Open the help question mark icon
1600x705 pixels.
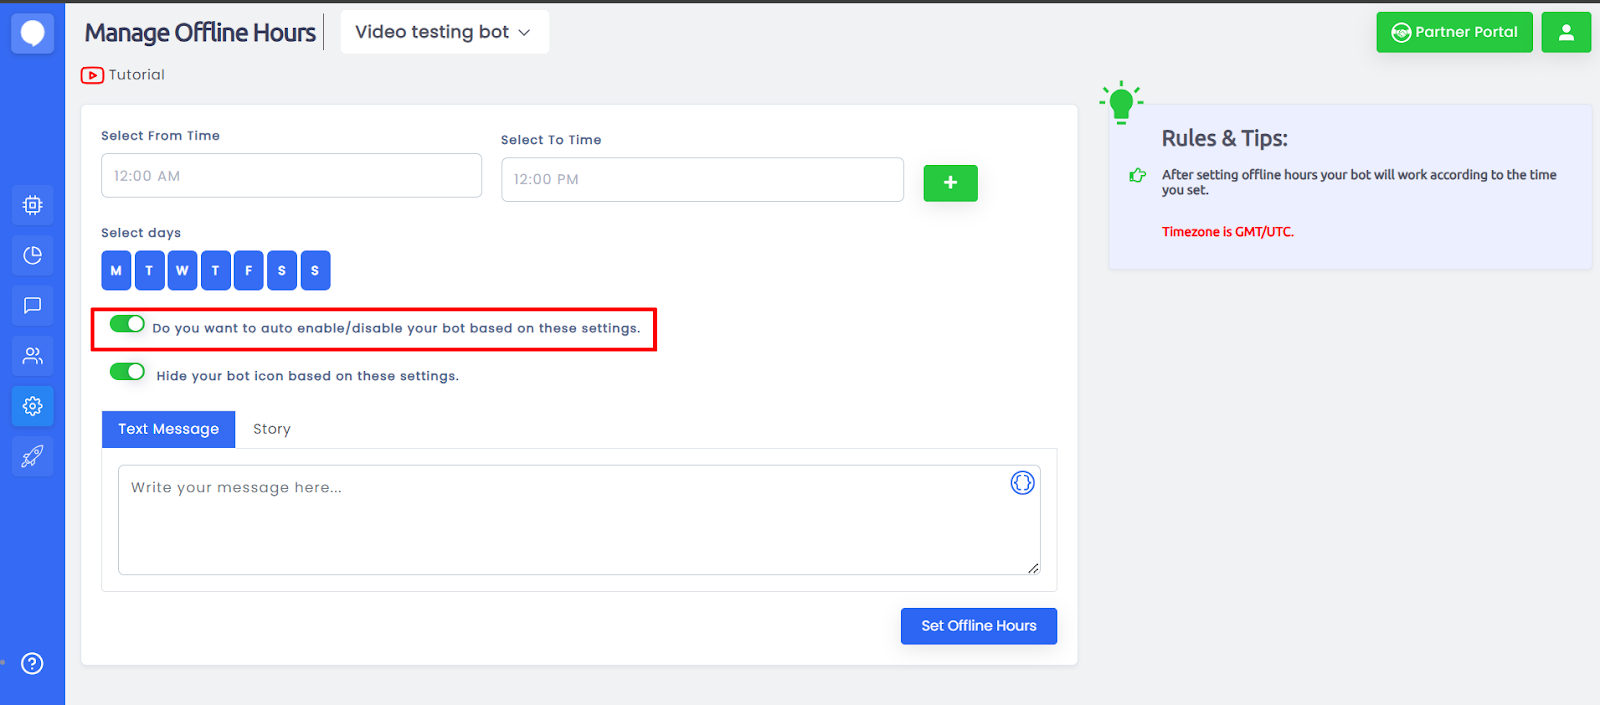tap(32, 663)
